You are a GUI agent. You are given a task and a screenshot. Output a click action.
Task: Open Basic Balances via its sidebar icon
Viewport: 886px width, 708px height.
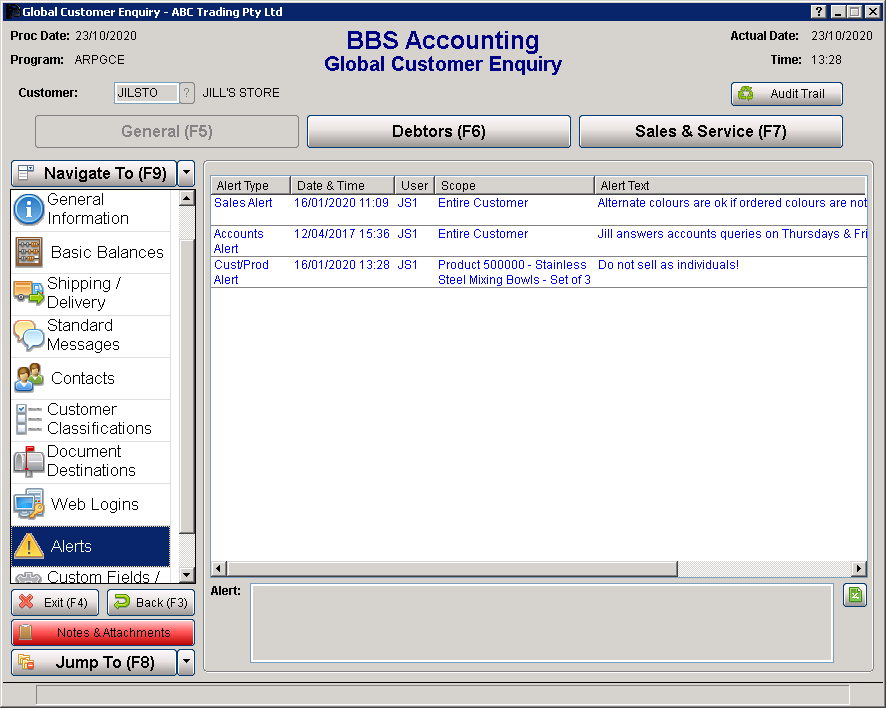coord(28,252)
